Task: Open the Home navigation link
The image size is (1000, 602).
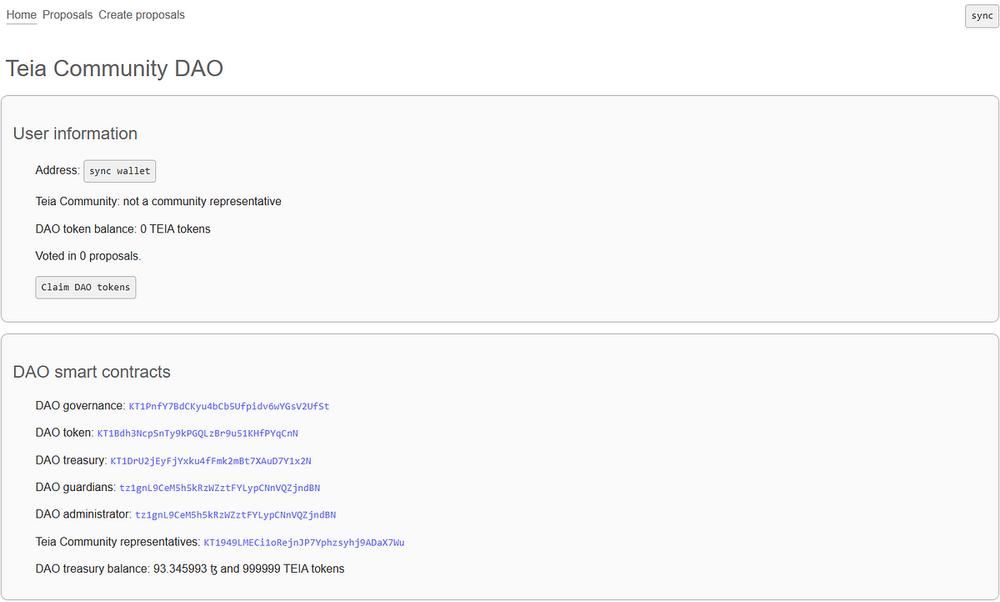Action: (21, 15)
